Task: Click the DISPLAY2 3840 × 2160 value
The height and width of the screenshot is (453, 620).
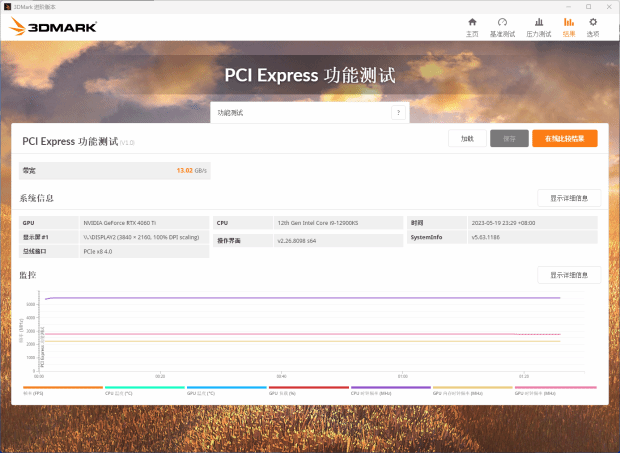Action: [x=141, y=237]
